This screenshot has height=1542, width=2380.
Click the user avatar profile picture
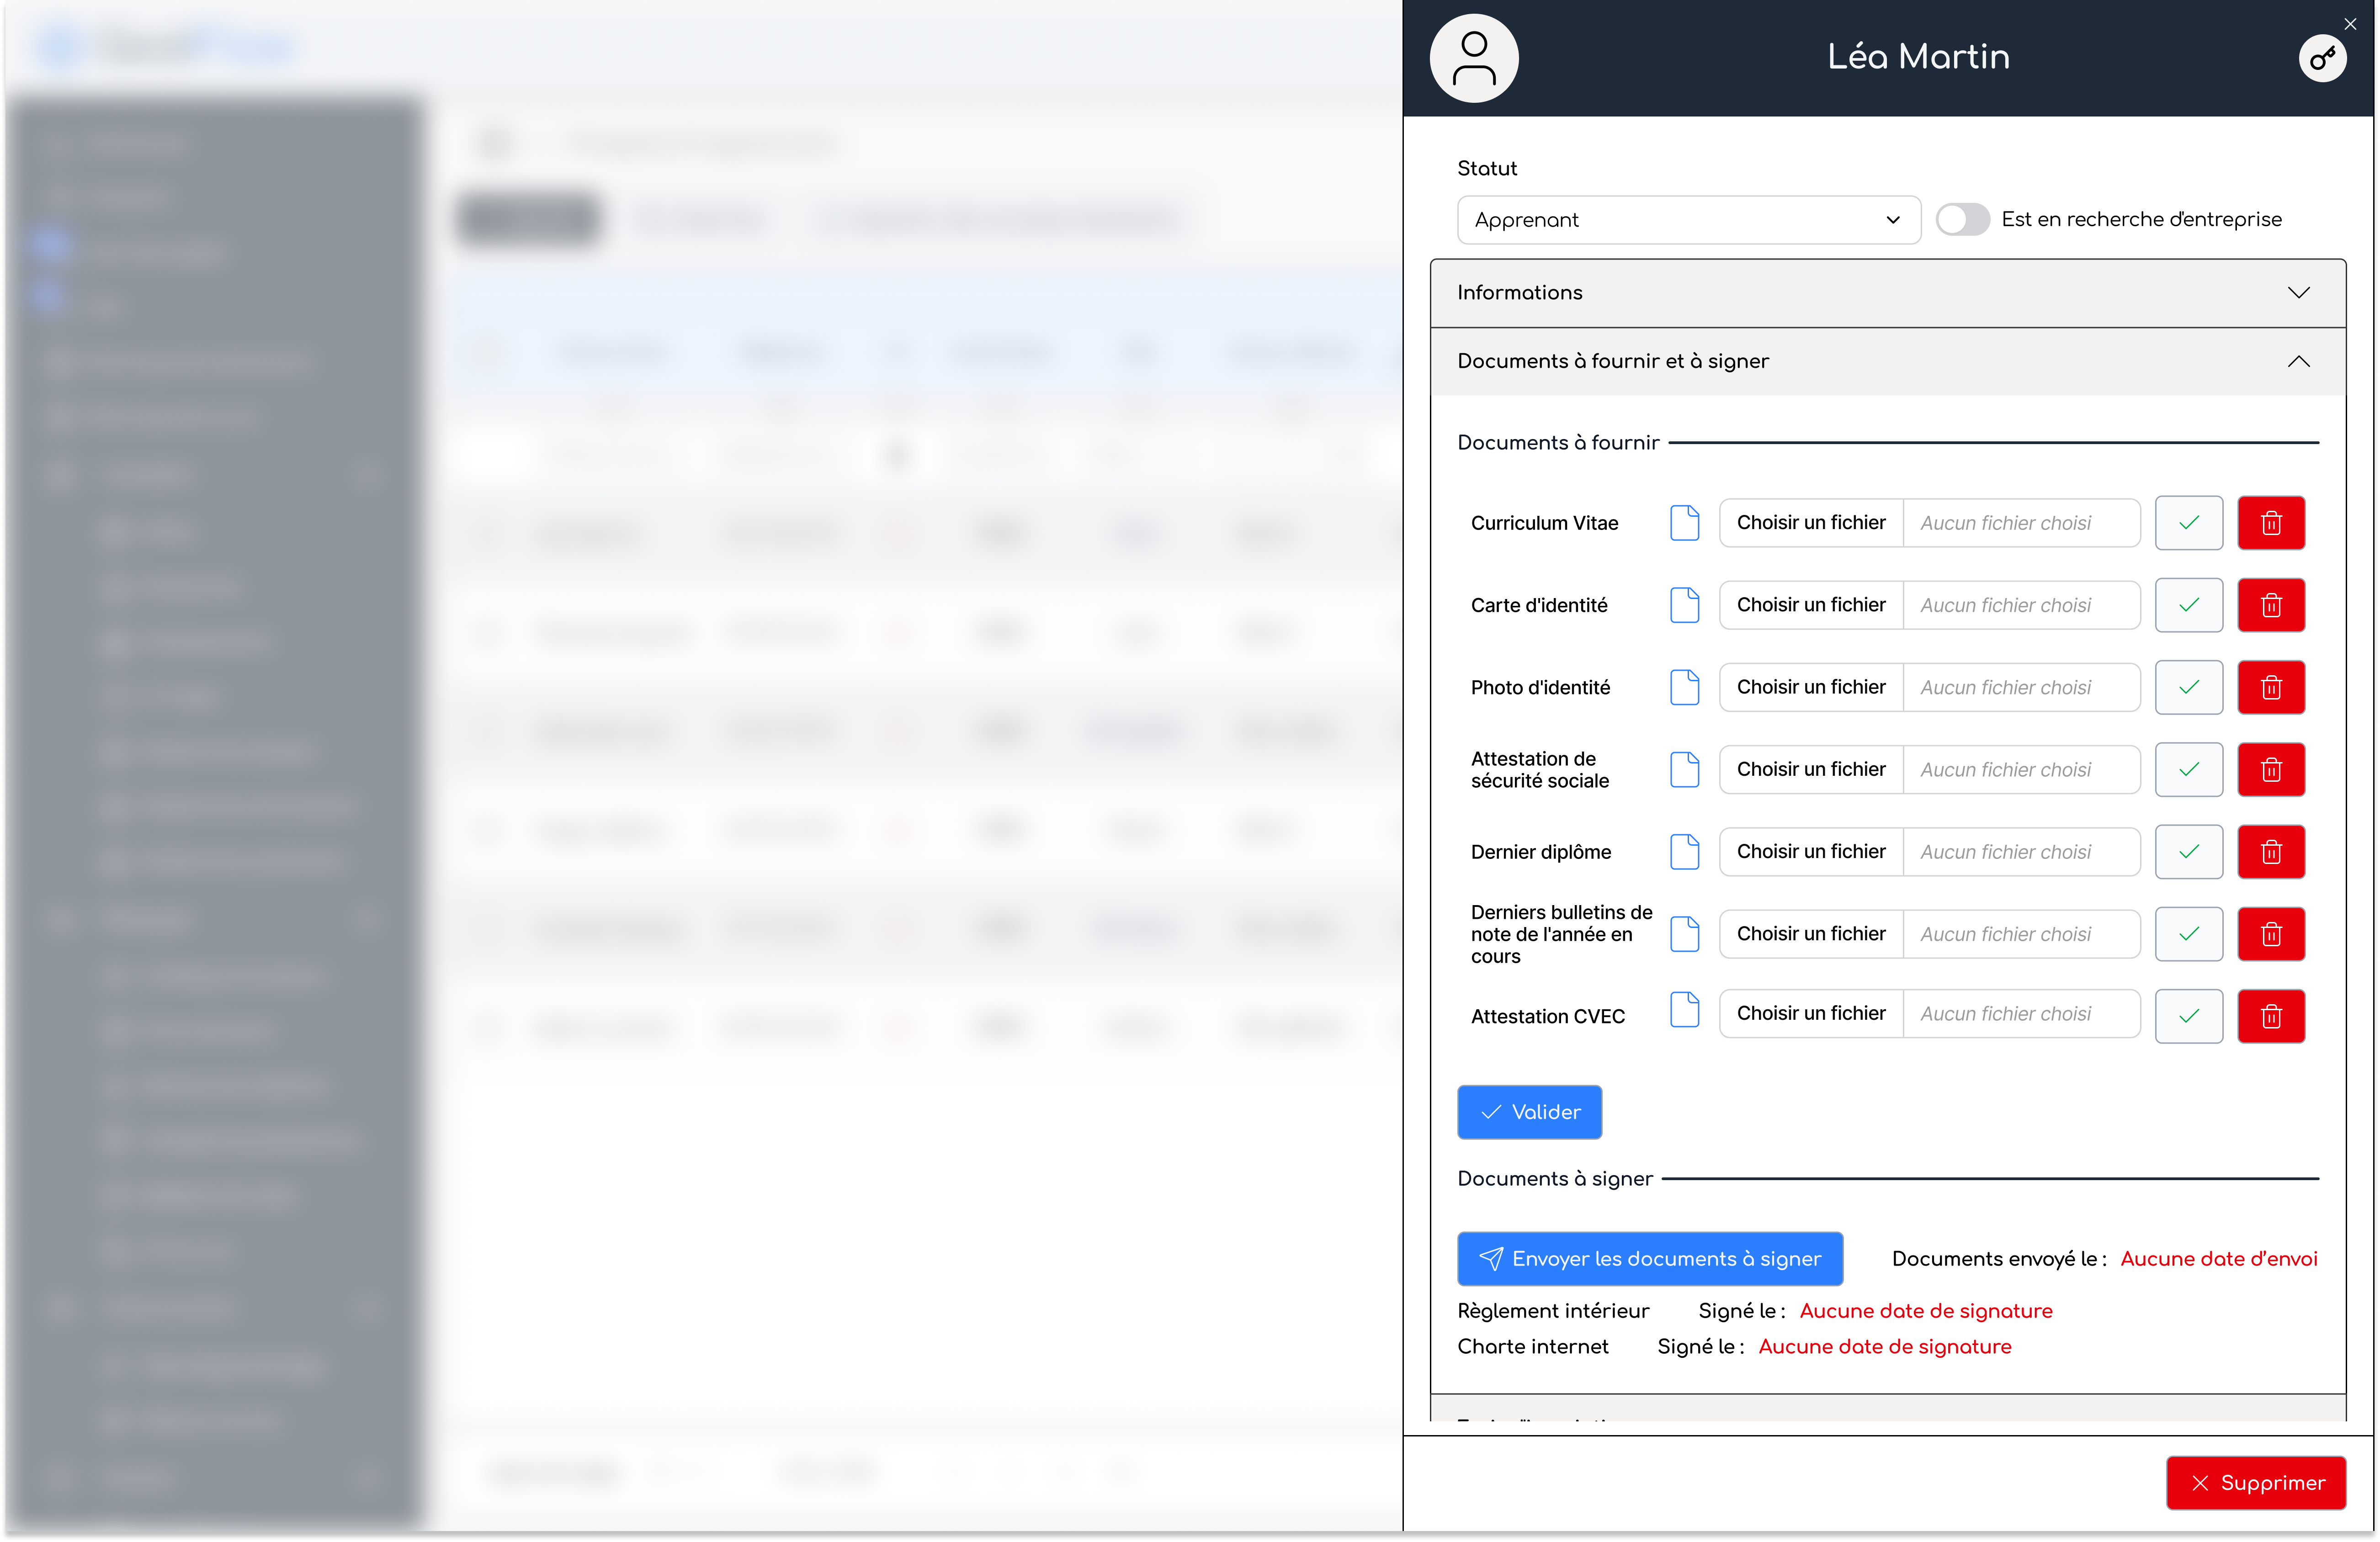tap(1474, 58)
